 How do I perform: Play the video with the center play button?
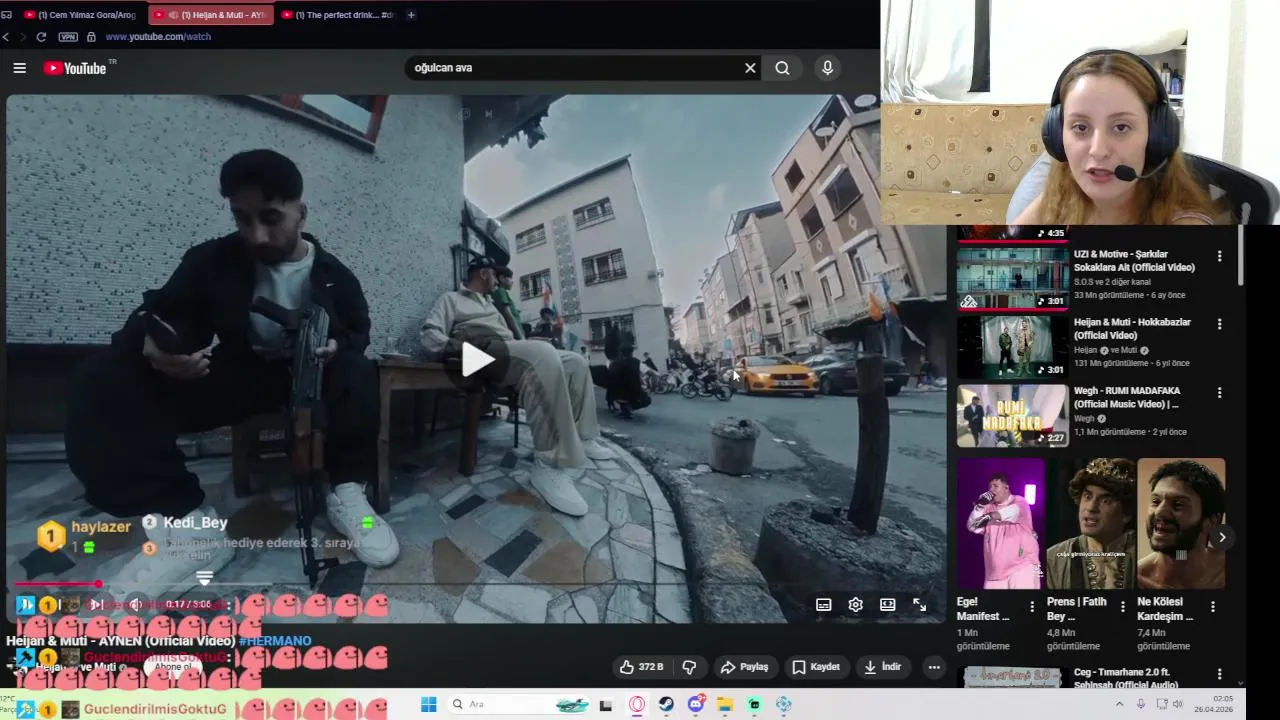(477, 360)
